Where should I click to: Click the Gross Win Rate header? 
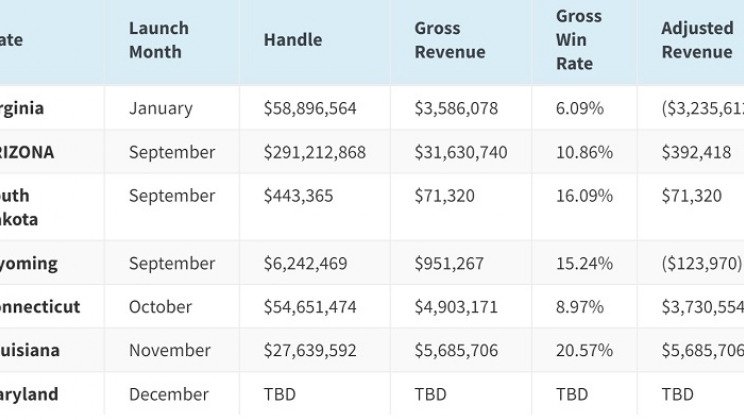(x=579, y=40)
